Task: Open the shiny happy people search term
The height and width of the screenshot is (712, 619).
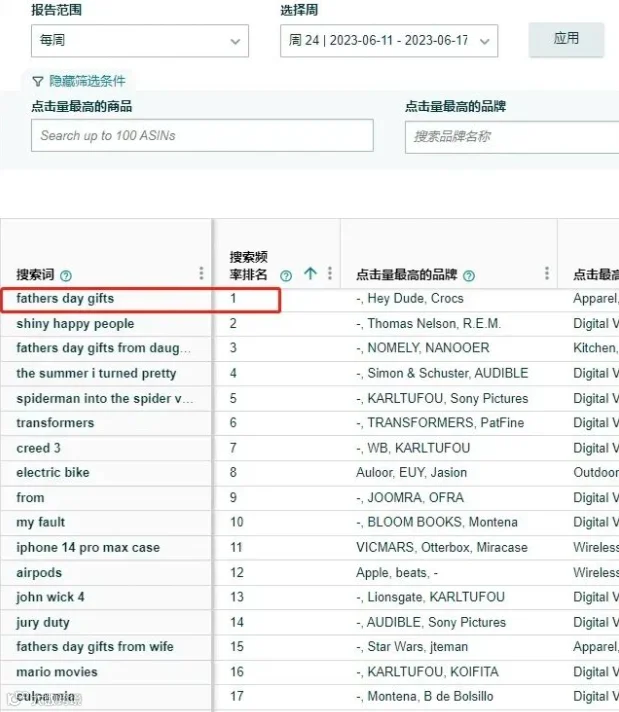Action: point(75,324)
